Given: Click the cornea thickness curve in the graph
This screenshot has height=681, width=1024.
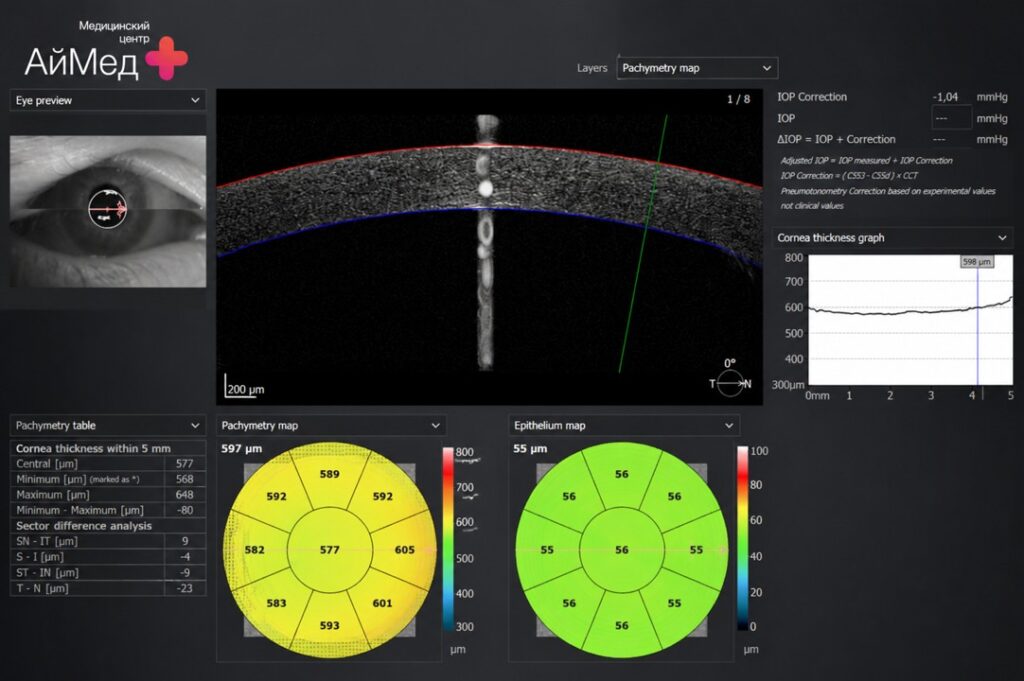Looking at the screenshot, I should pyautogui.click(x=910, y=311).
